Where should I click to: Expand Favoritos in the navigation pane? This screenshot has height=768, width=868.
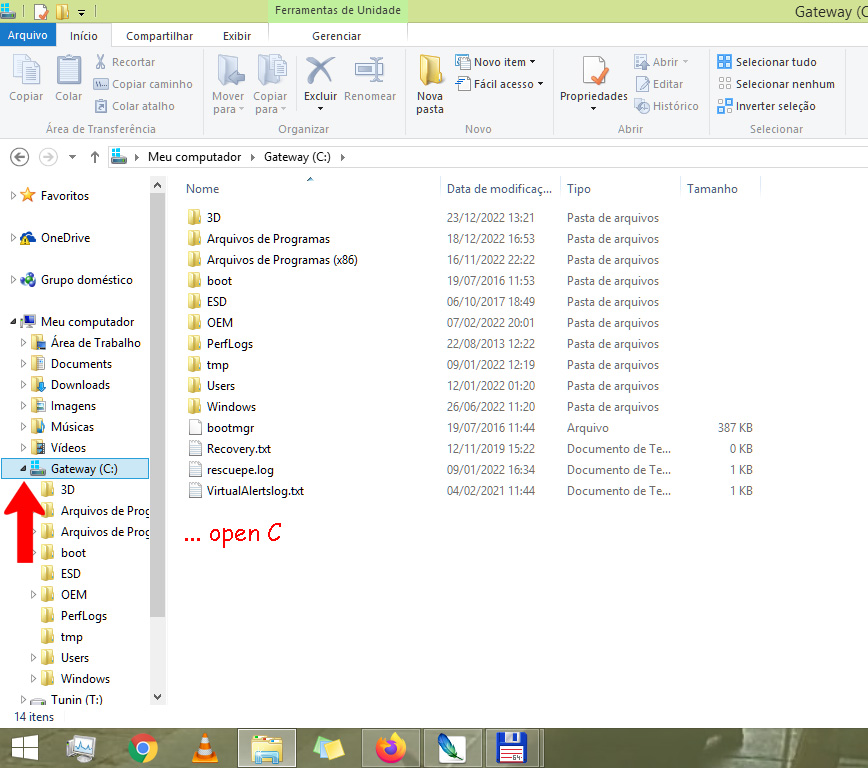tap(13, 196)
